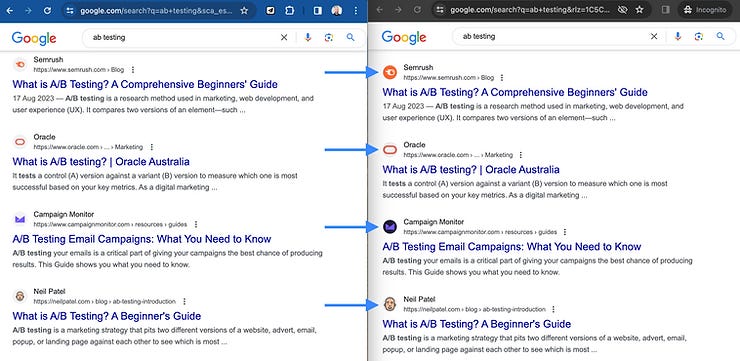Clear the search box in left window
740x361 pixels.
click(x=284, y=37)
